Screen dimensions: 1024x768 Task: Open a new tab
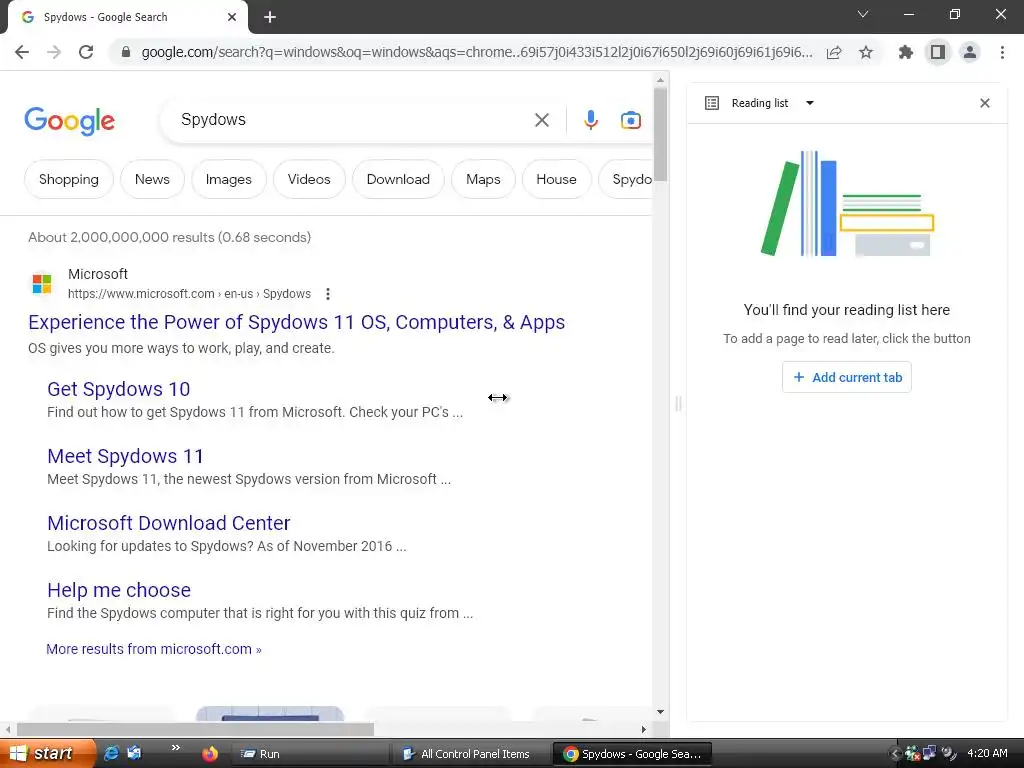270,18
